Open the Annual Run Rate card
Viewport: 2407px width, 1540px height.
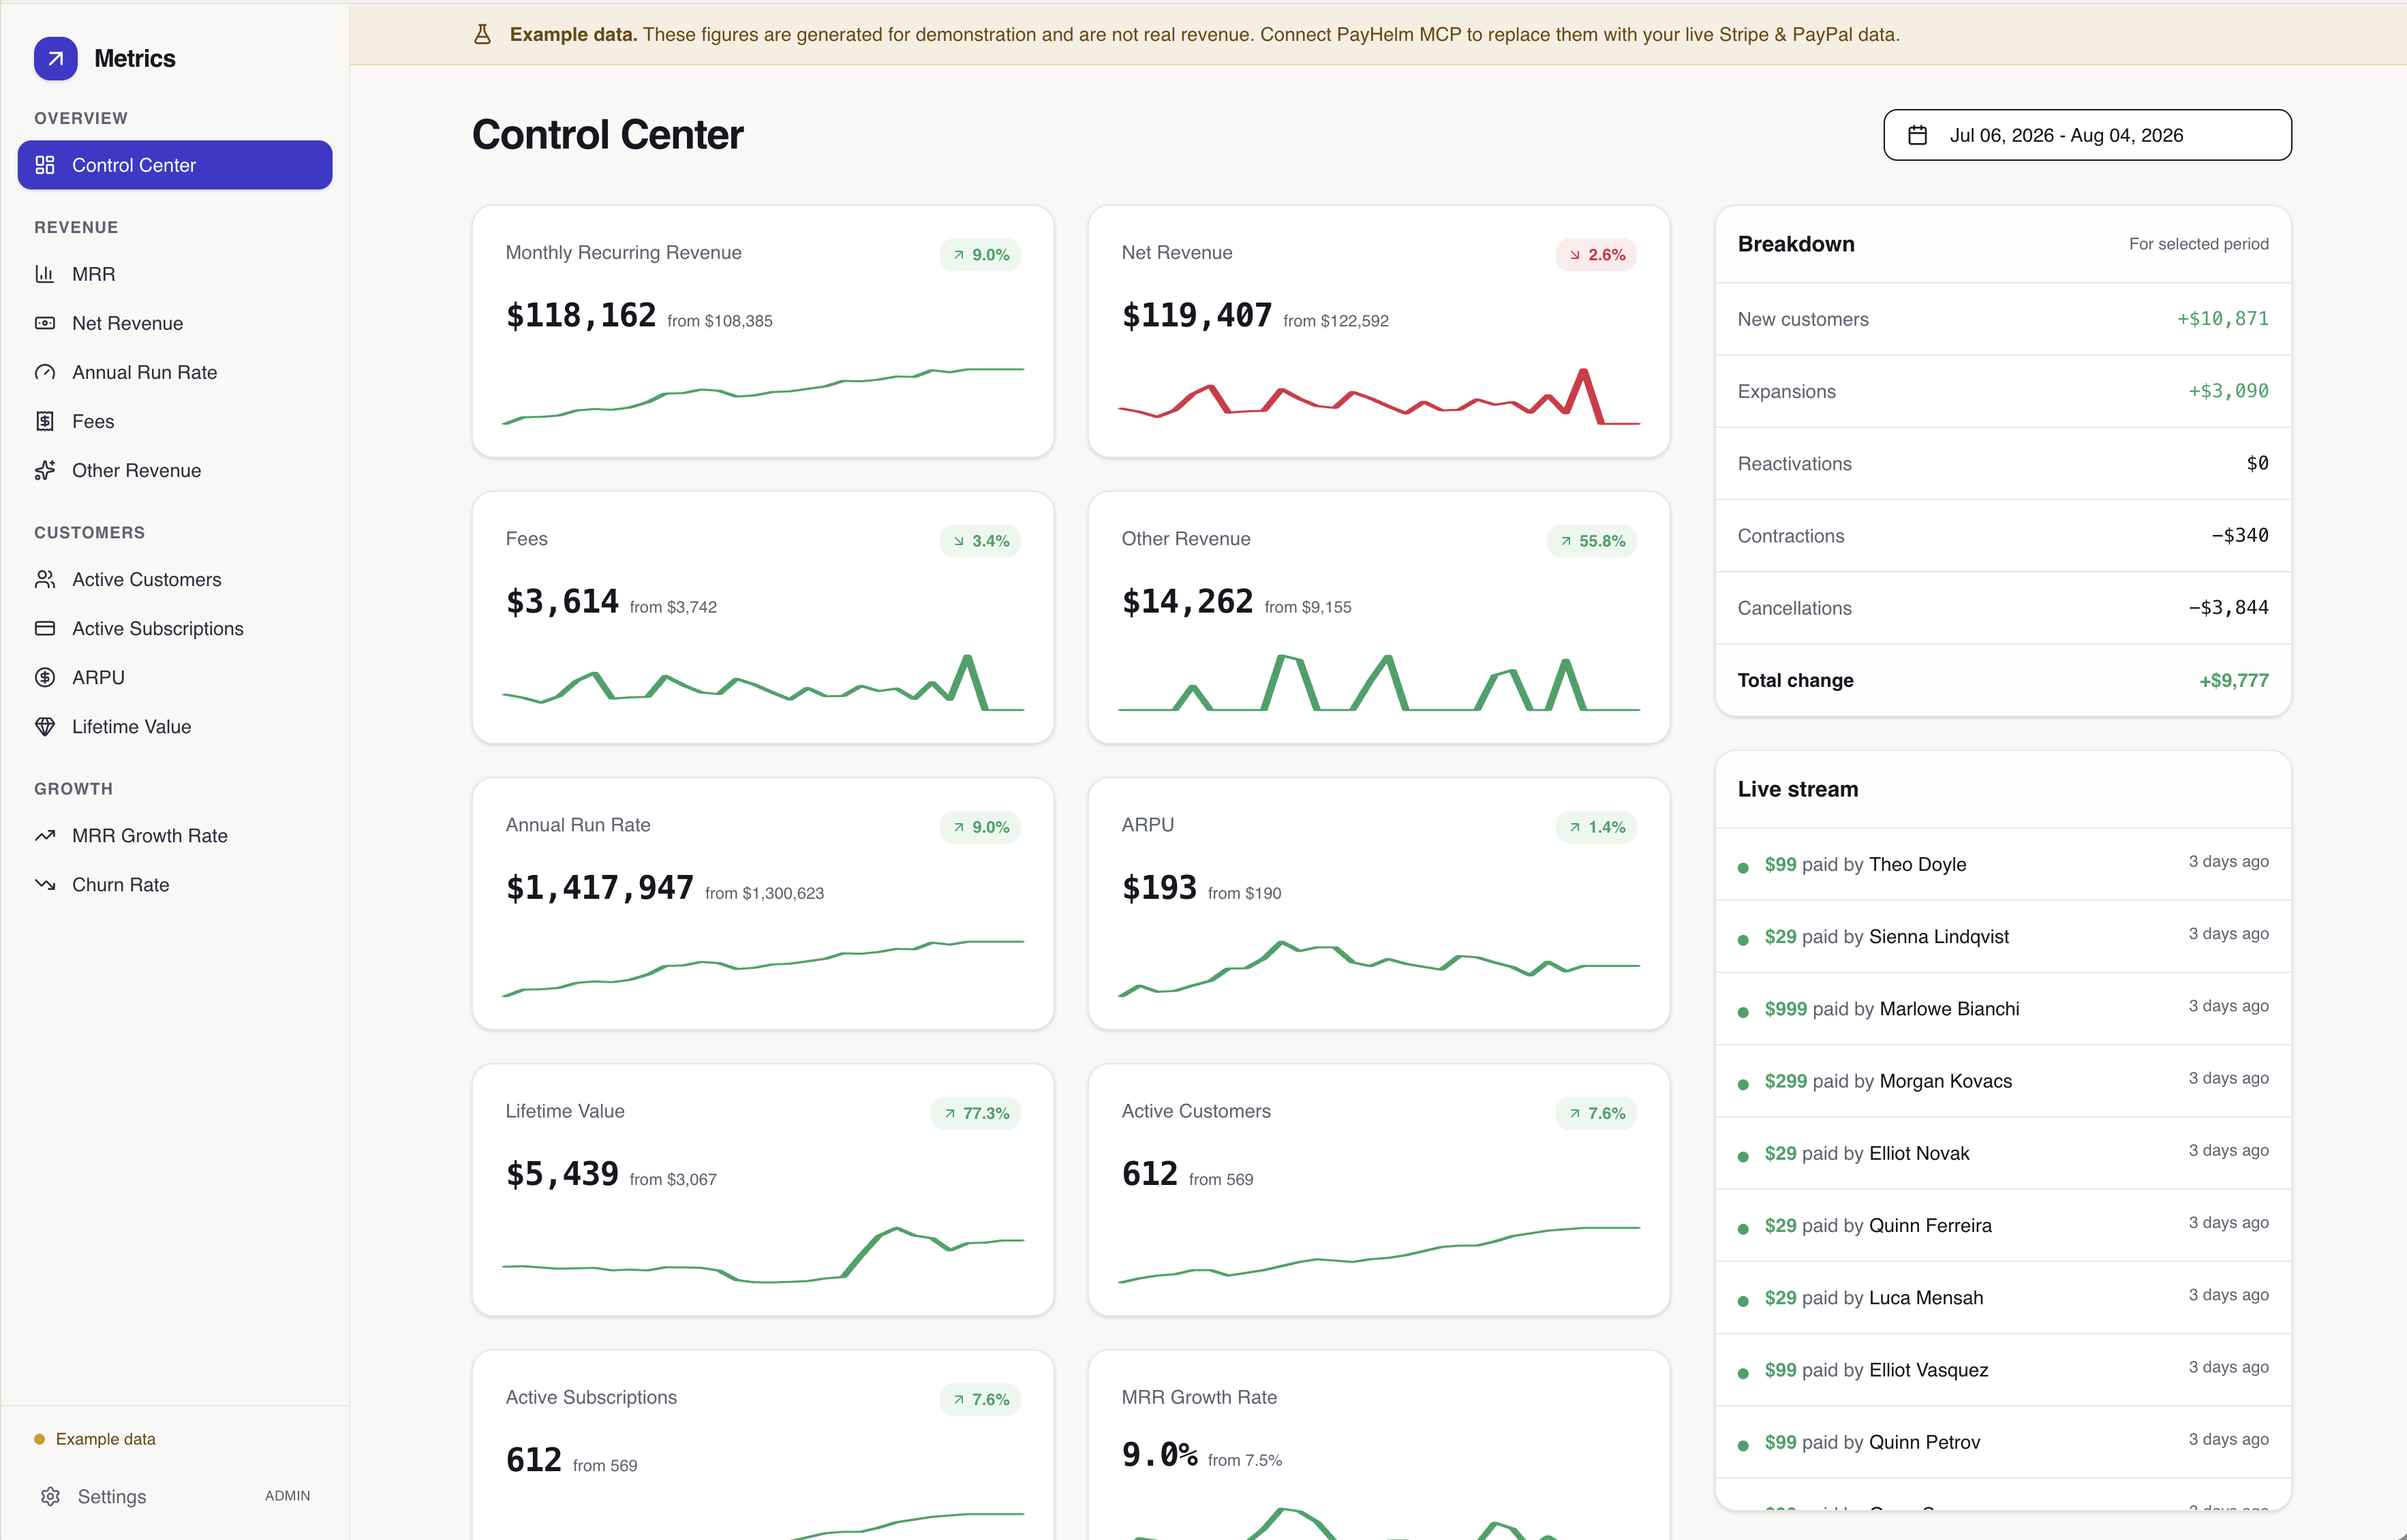click(x=763, y=903)
